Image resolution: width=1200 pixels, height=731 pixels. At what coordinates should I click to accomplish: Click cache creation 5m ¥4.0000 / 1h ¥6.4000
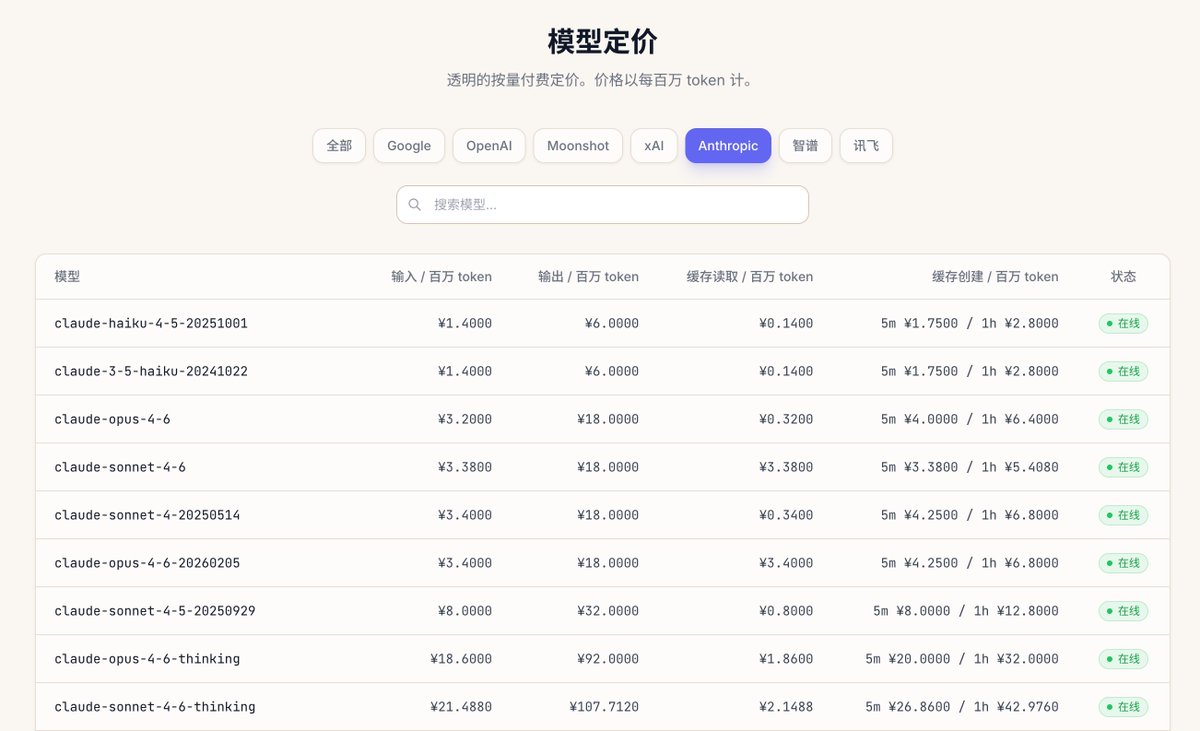tap(970, 419)
